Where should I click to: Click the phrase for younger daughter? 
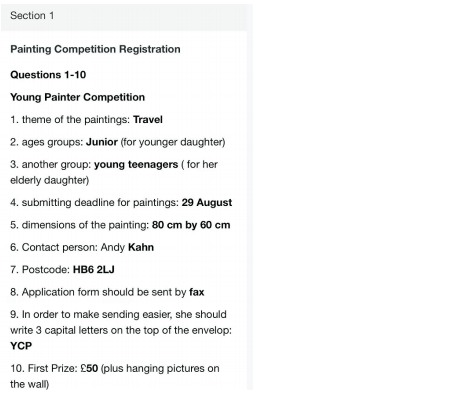pos(173,142)
